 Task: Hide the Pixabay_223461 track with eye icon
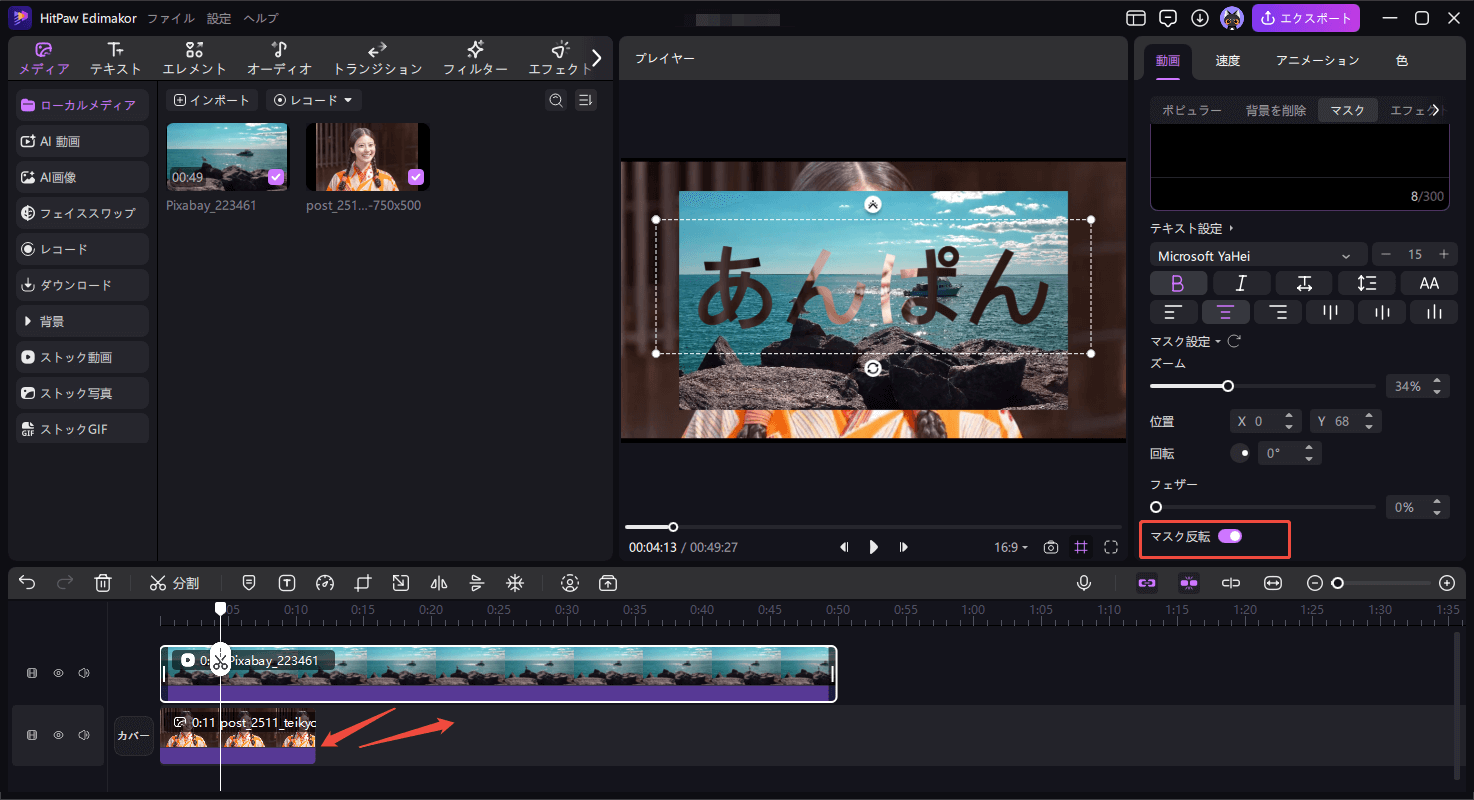tap(58, 673)
